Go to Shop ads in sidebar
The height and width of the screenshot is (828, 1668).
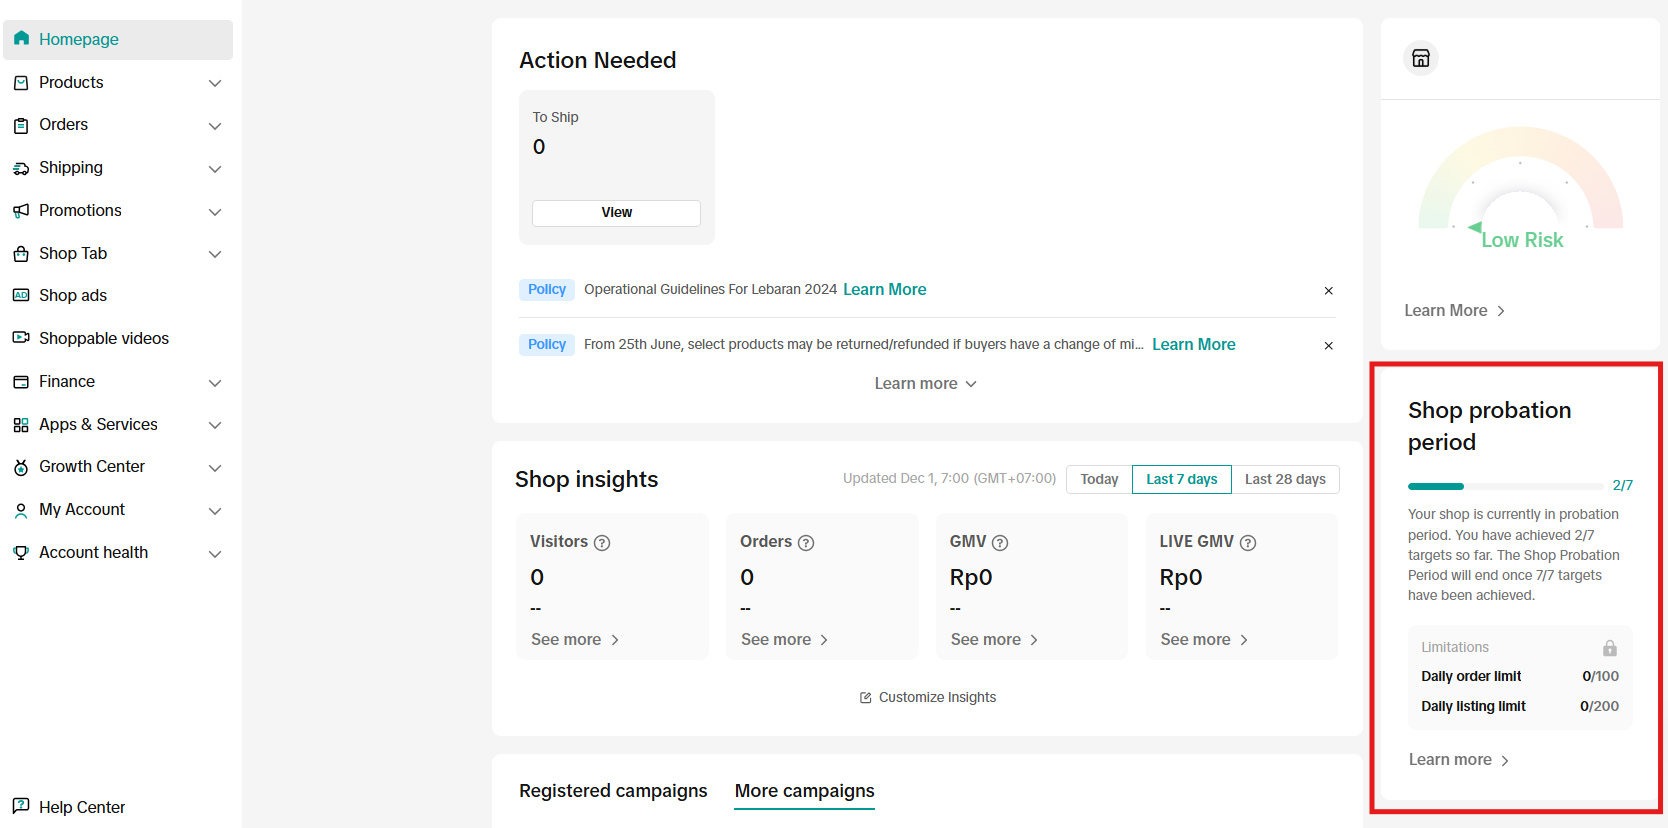[x=72, y=296]
